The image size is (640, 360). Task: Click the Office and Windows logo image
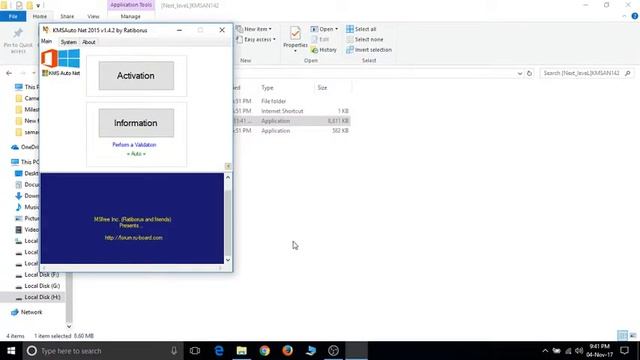point(60,59)
